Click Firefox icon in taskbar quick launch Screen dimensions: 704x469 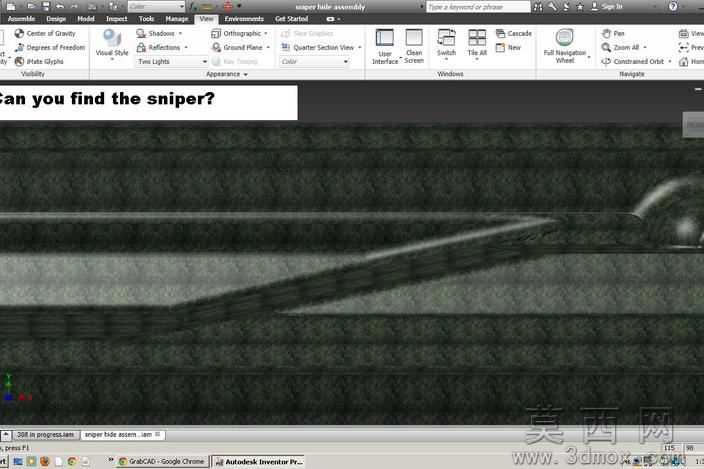point(44,461)
